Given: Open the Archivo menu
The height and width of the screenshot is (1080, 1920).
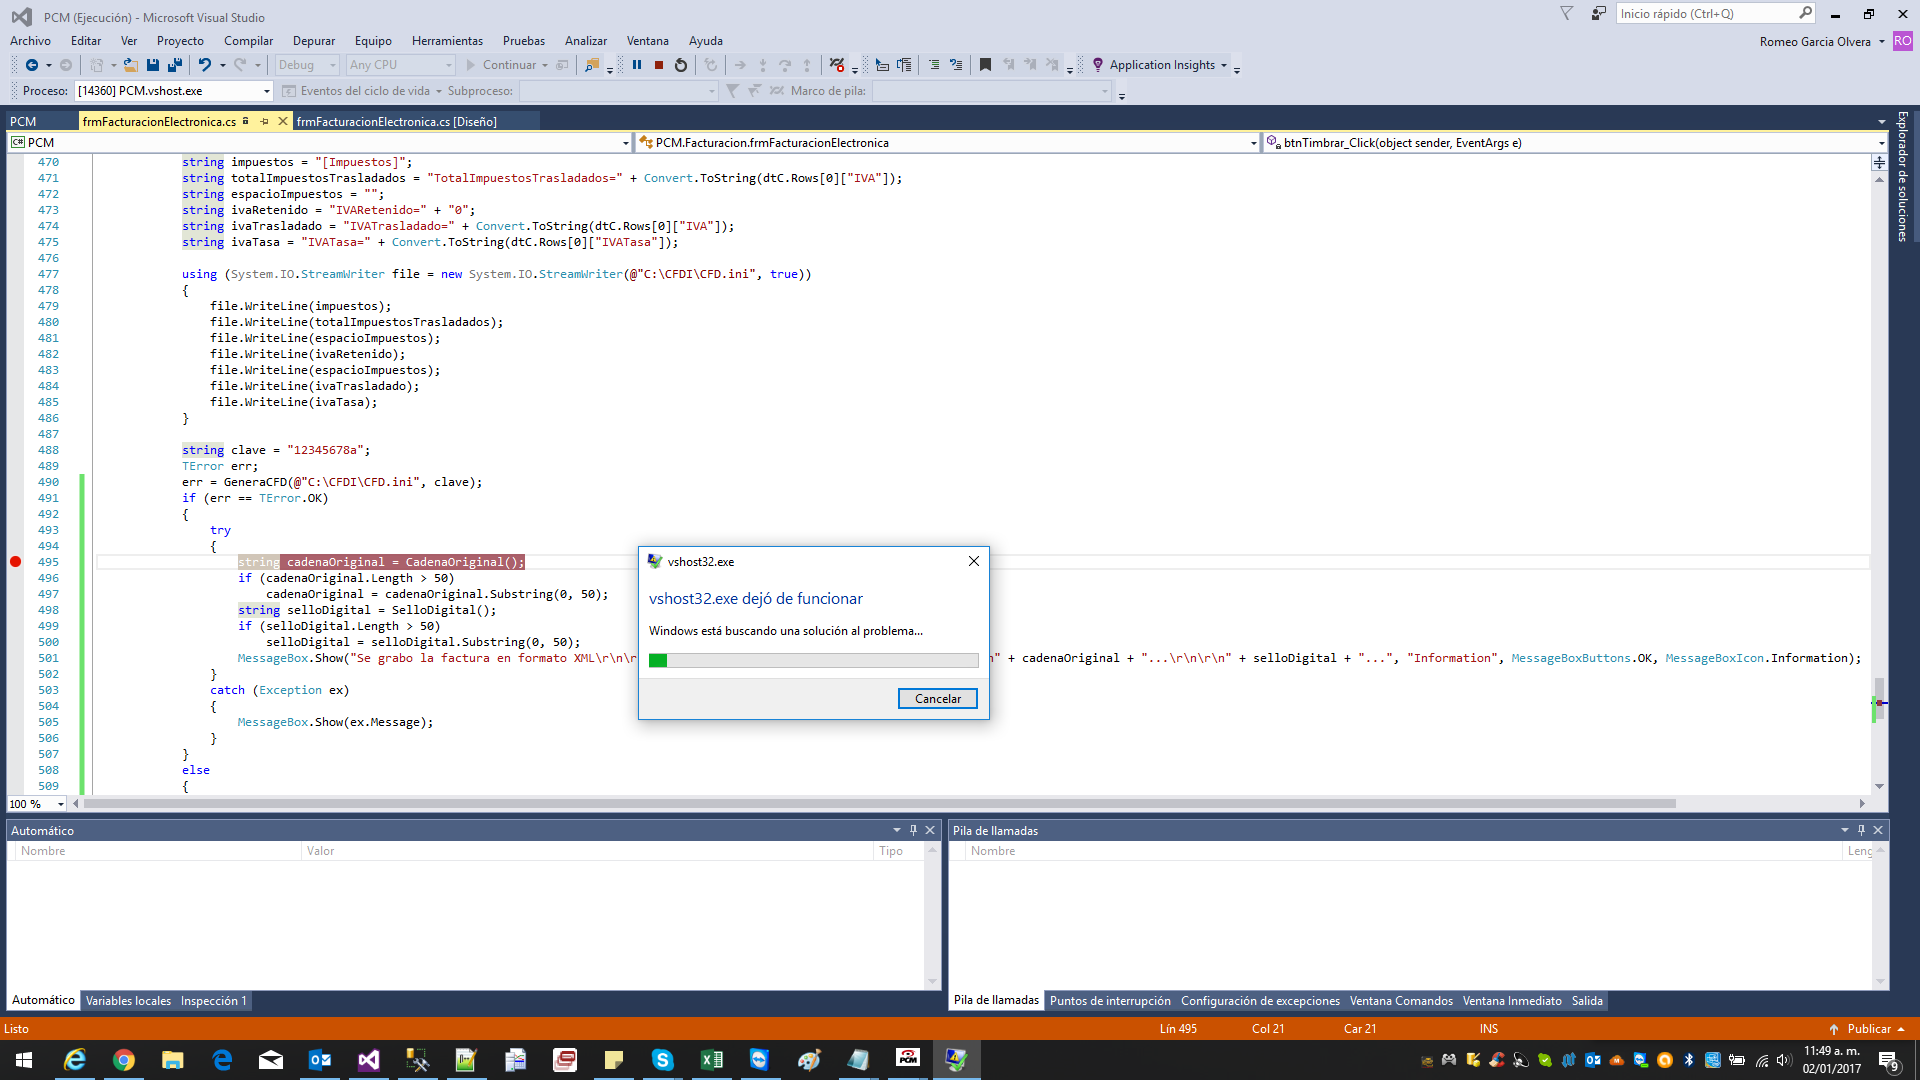Looking at the screenshot, I should pyautogui.click(x=30, y=41).
